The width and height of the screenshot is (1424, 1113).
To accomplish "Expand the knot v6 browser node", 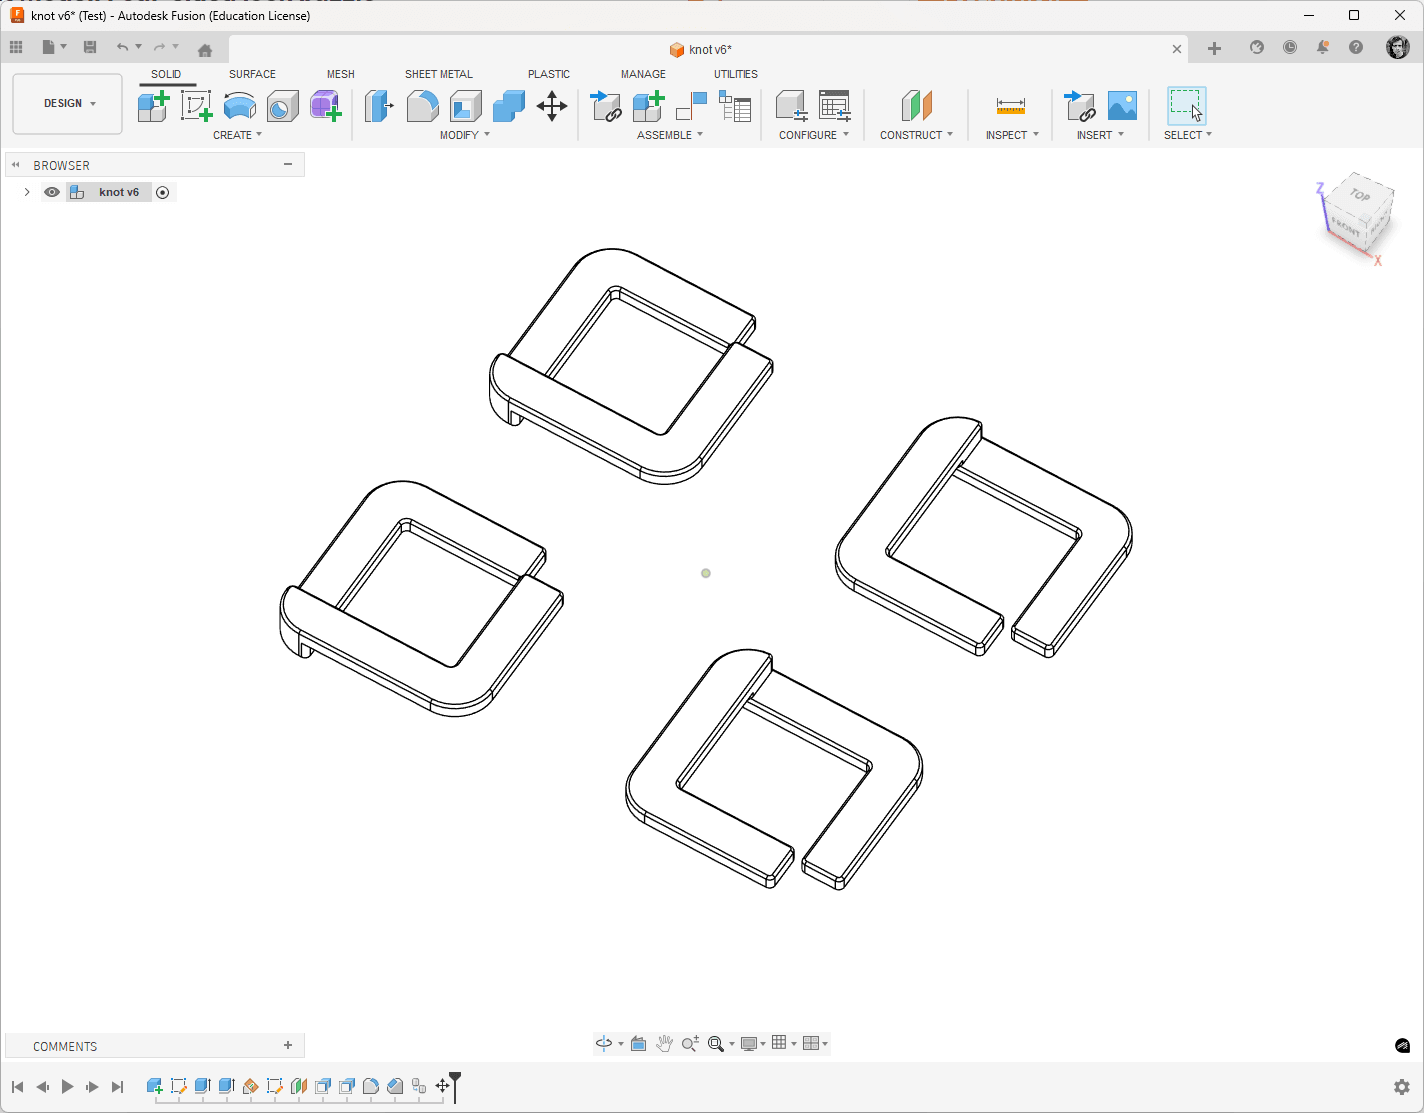I will 27,192.
